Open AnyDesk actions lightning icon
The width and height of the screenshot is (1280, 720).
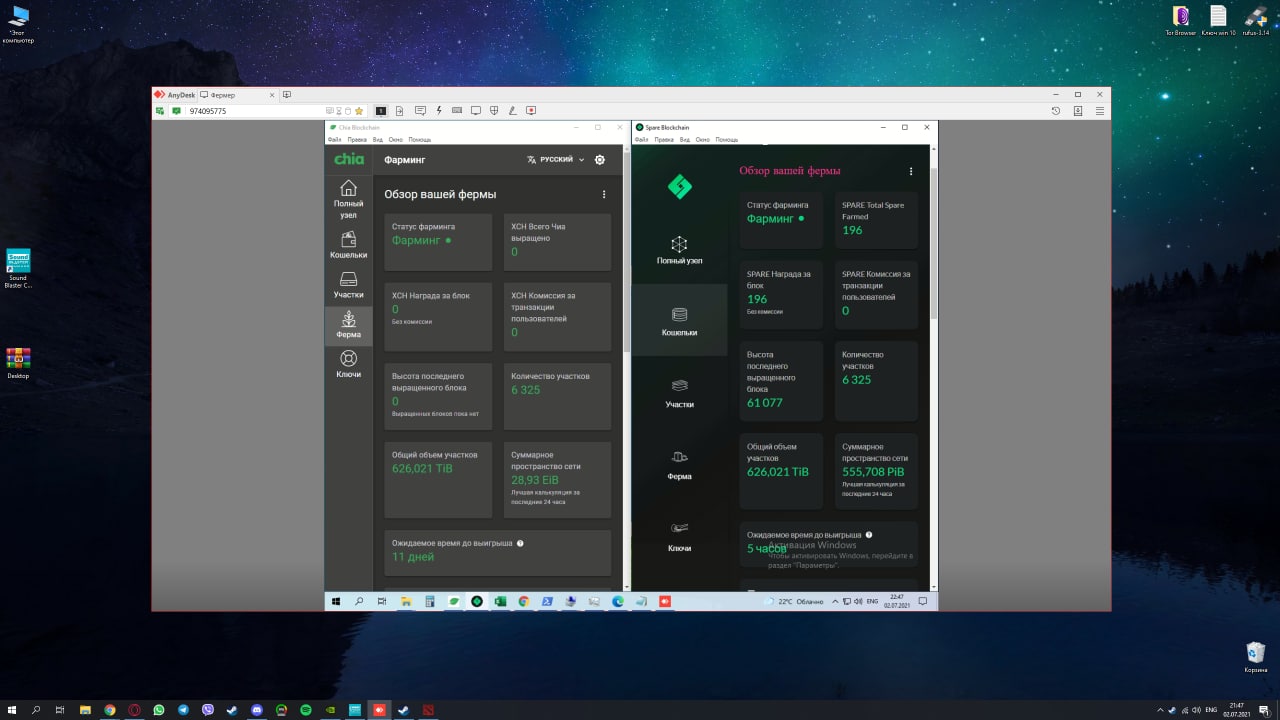[438, 110]
